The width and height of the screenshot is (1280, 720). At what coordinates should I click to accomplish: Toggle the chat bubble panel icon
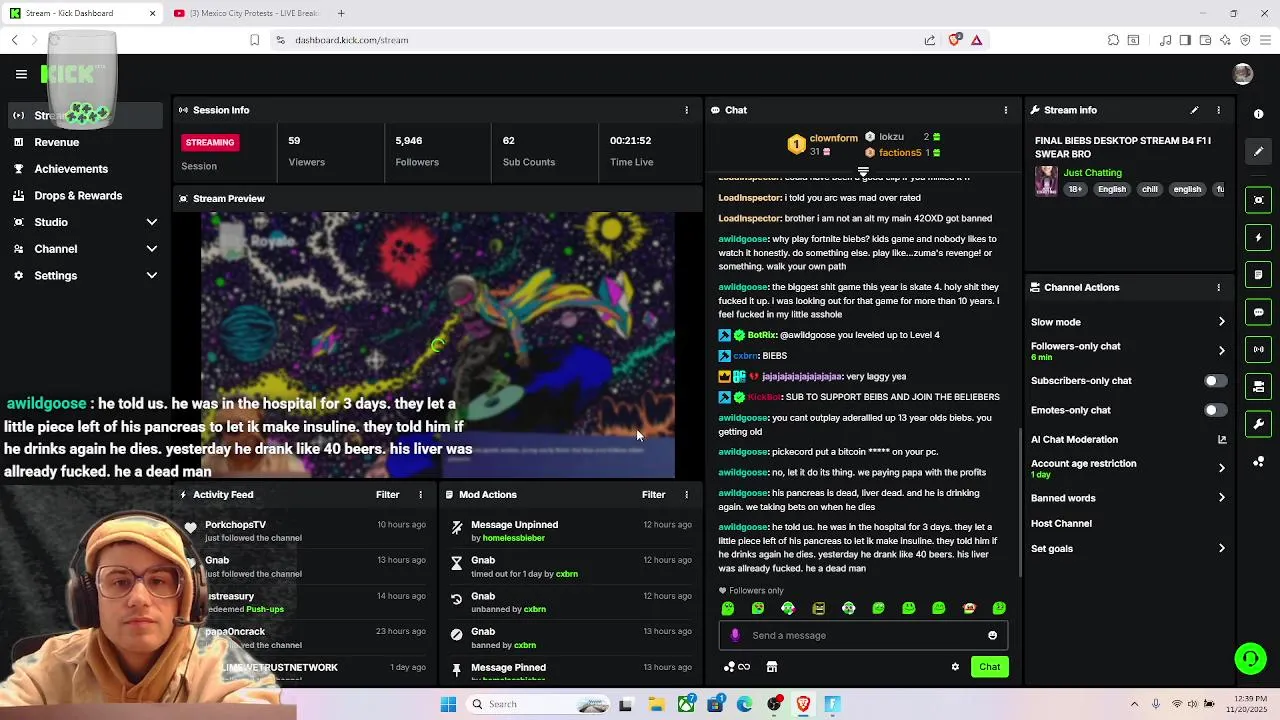click(x=1259, y=312)
